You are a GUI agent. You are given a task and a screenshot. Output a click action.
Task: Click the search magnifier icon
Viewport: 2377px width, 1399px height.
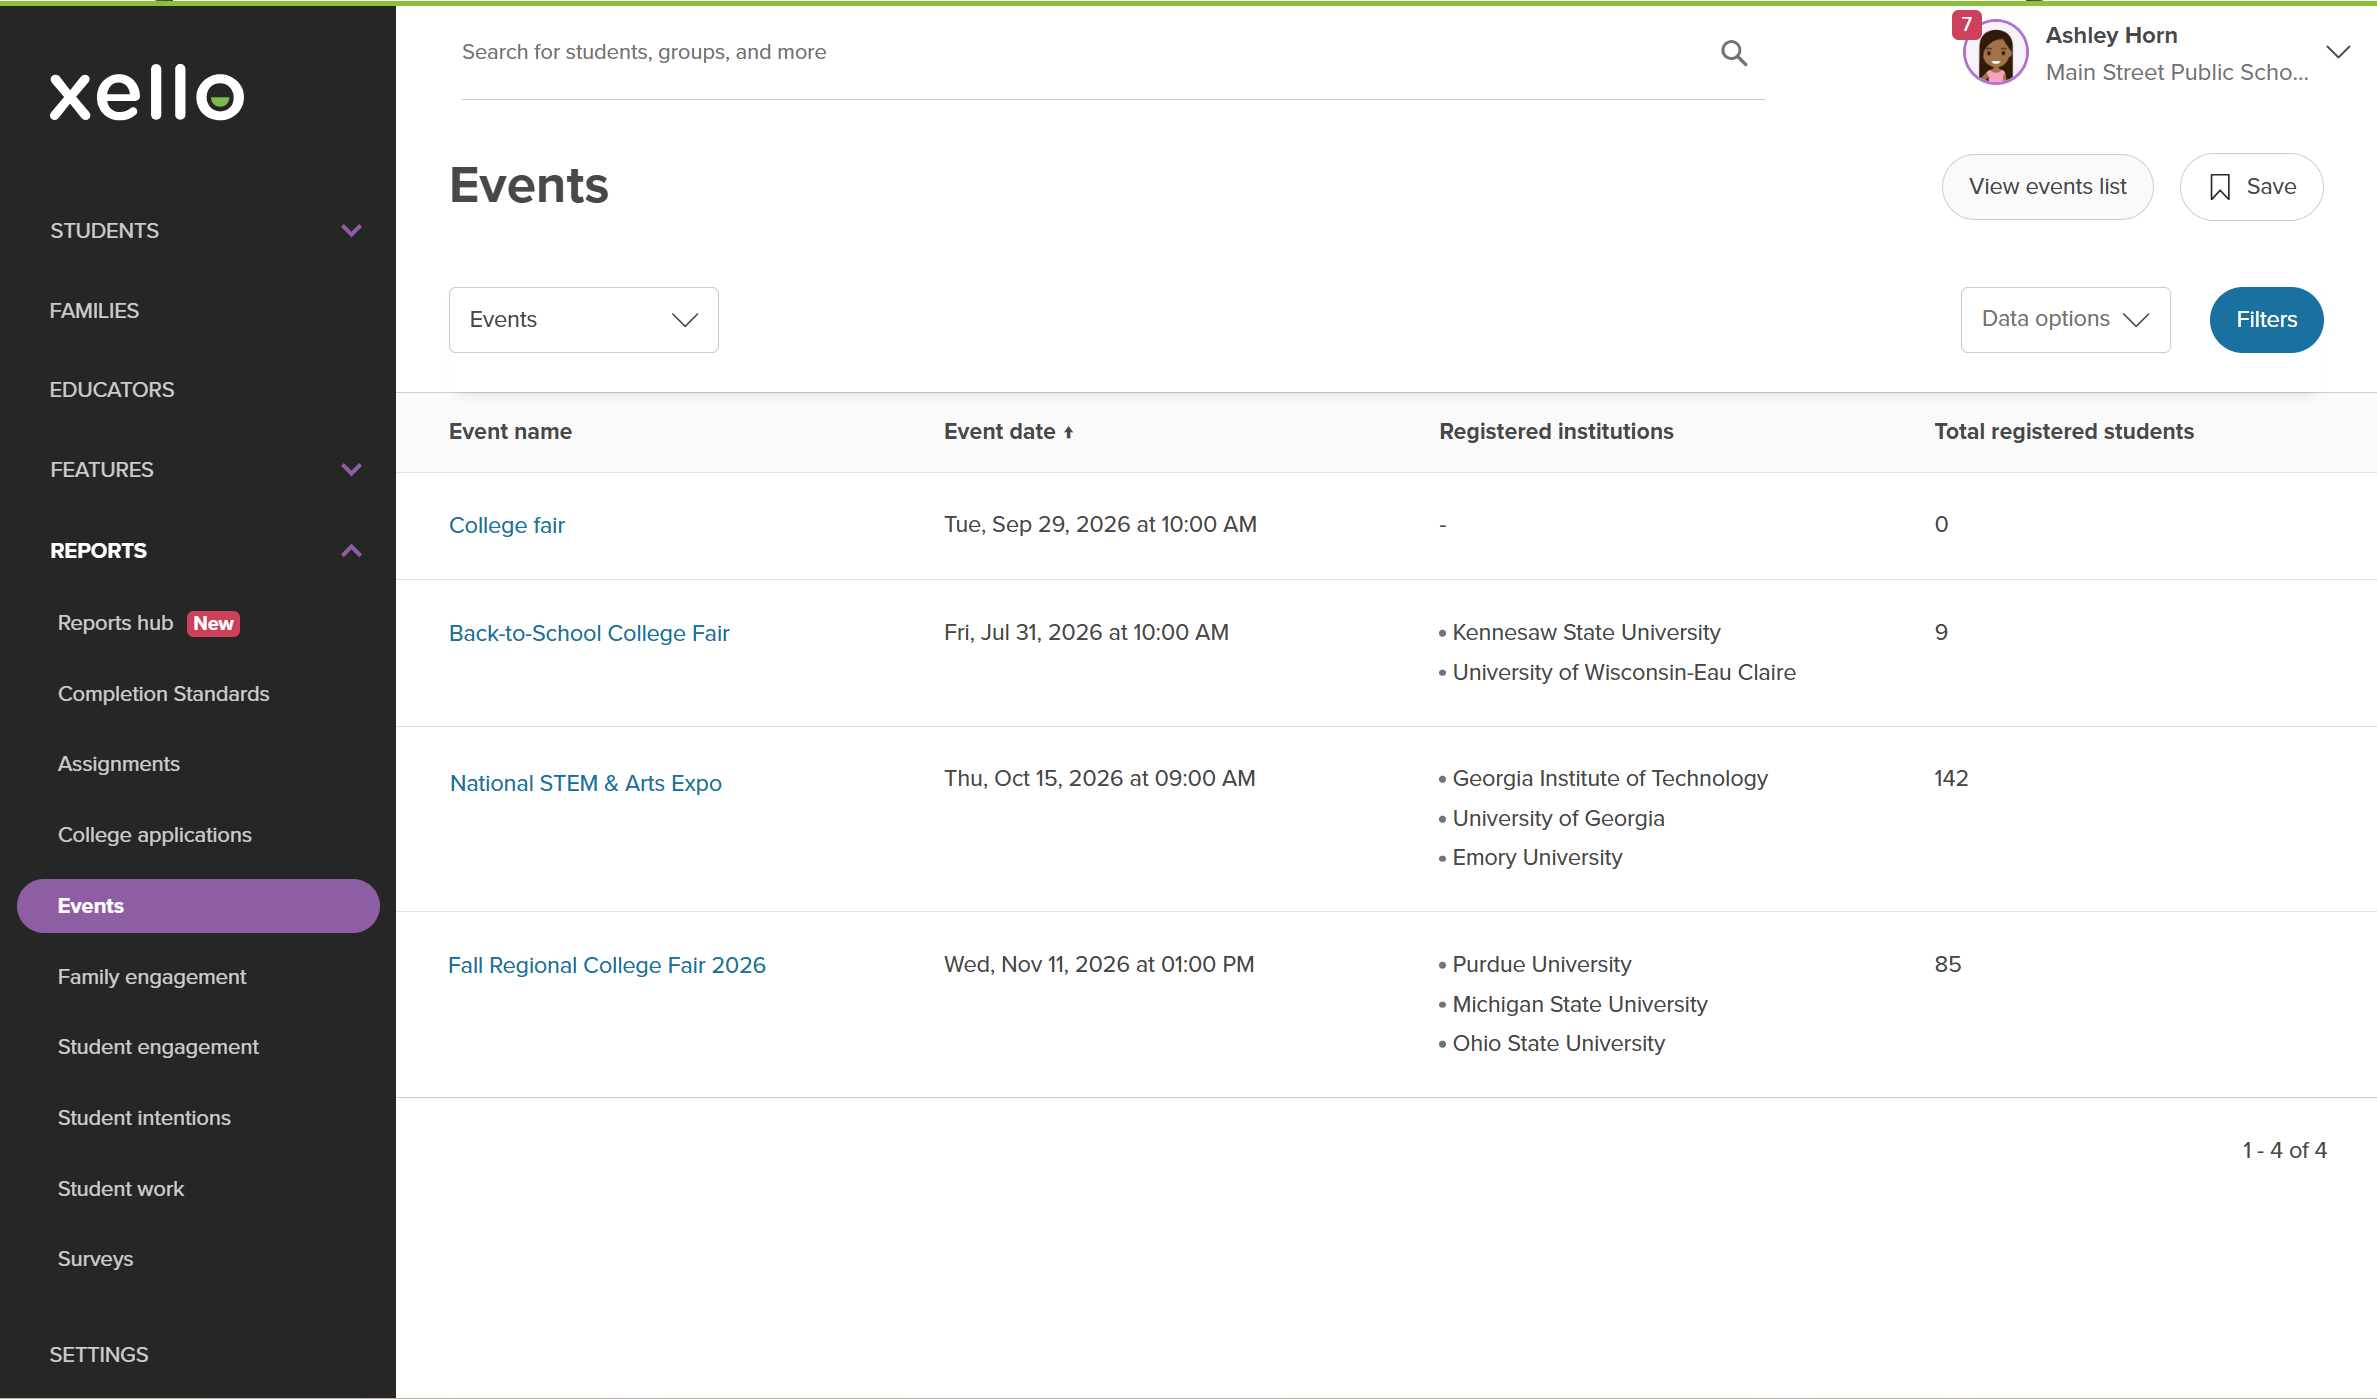point(1734,53)
